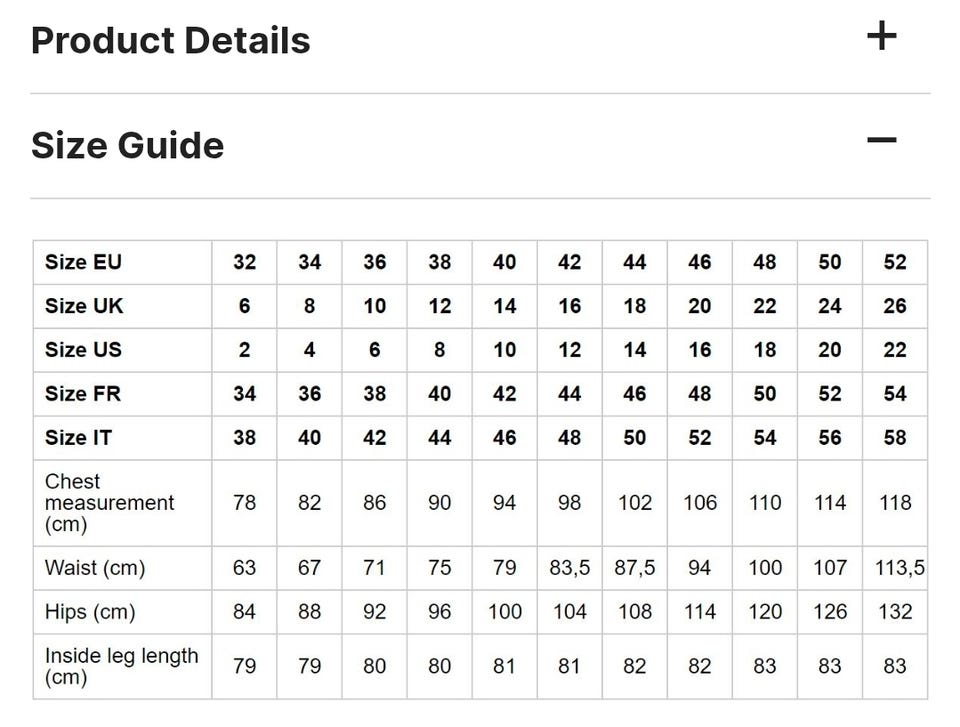Click the Size UK 26 cell

(x=895, y=306)
